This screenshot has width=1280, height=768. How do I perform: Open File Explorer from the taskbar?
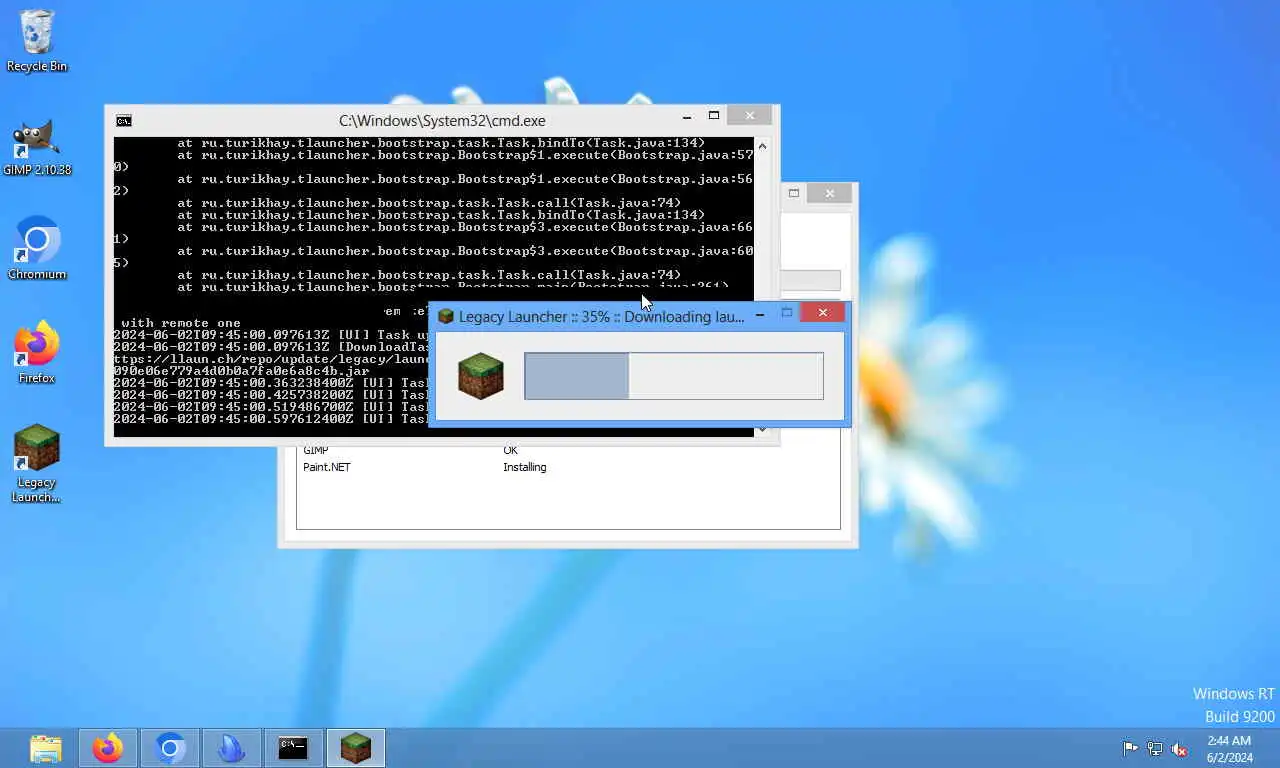pyautogui.click(x=46, y=748)
